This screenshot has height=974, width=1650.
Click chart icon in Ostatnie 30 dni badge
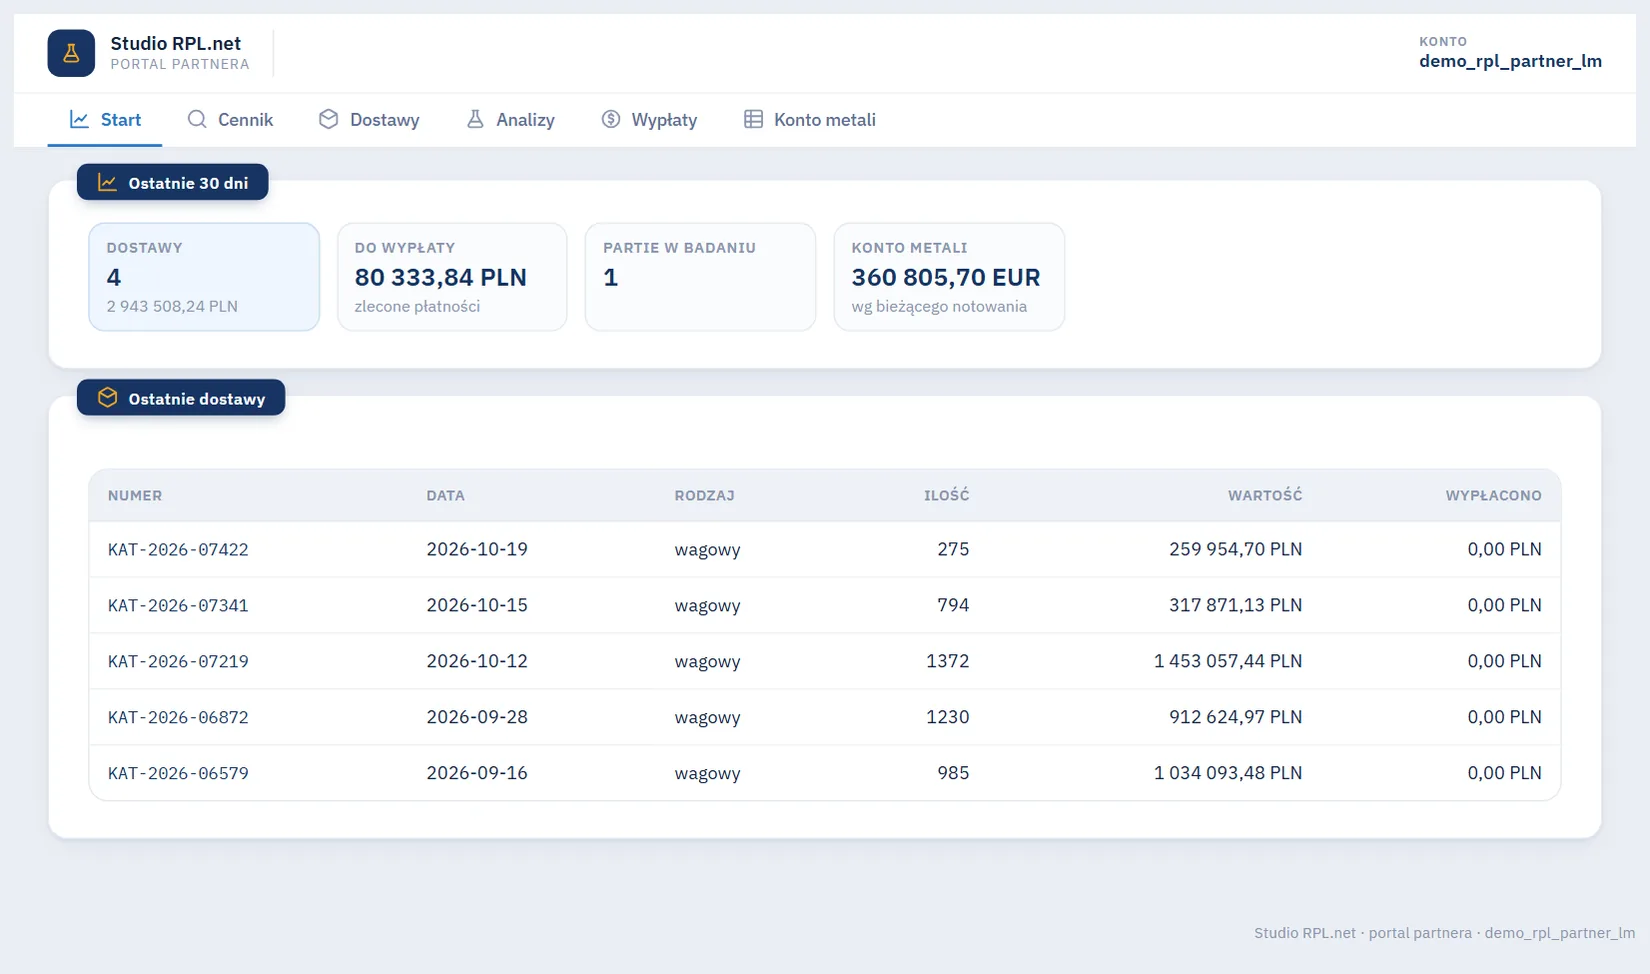point(107,183)
